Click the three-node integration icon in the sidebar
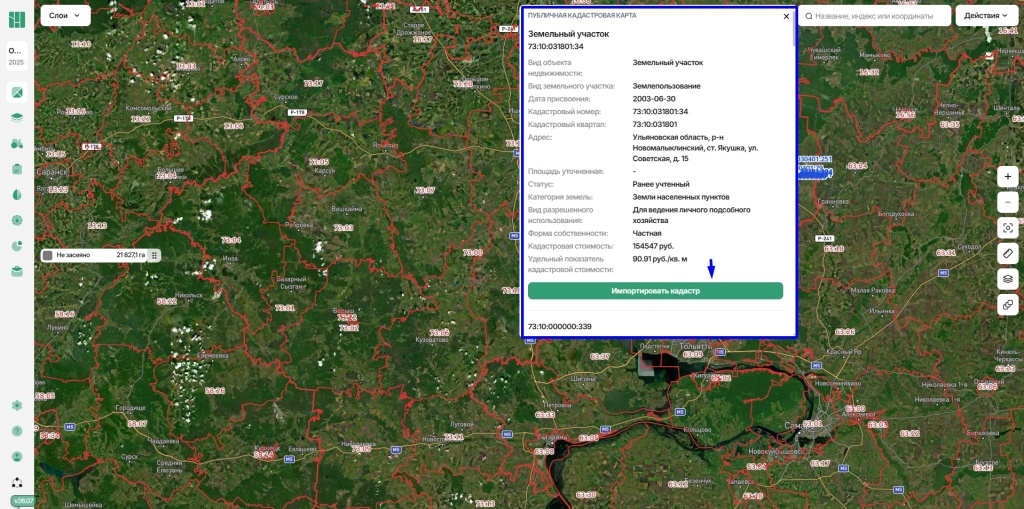The height and width of the screenshot is (509, 1024). tap(17, 482)
